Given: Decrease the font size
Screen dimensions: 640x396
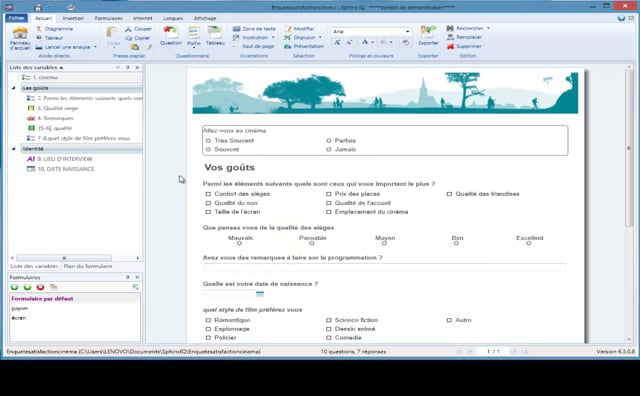Looking at the screenshot, I should click(350, 42).
